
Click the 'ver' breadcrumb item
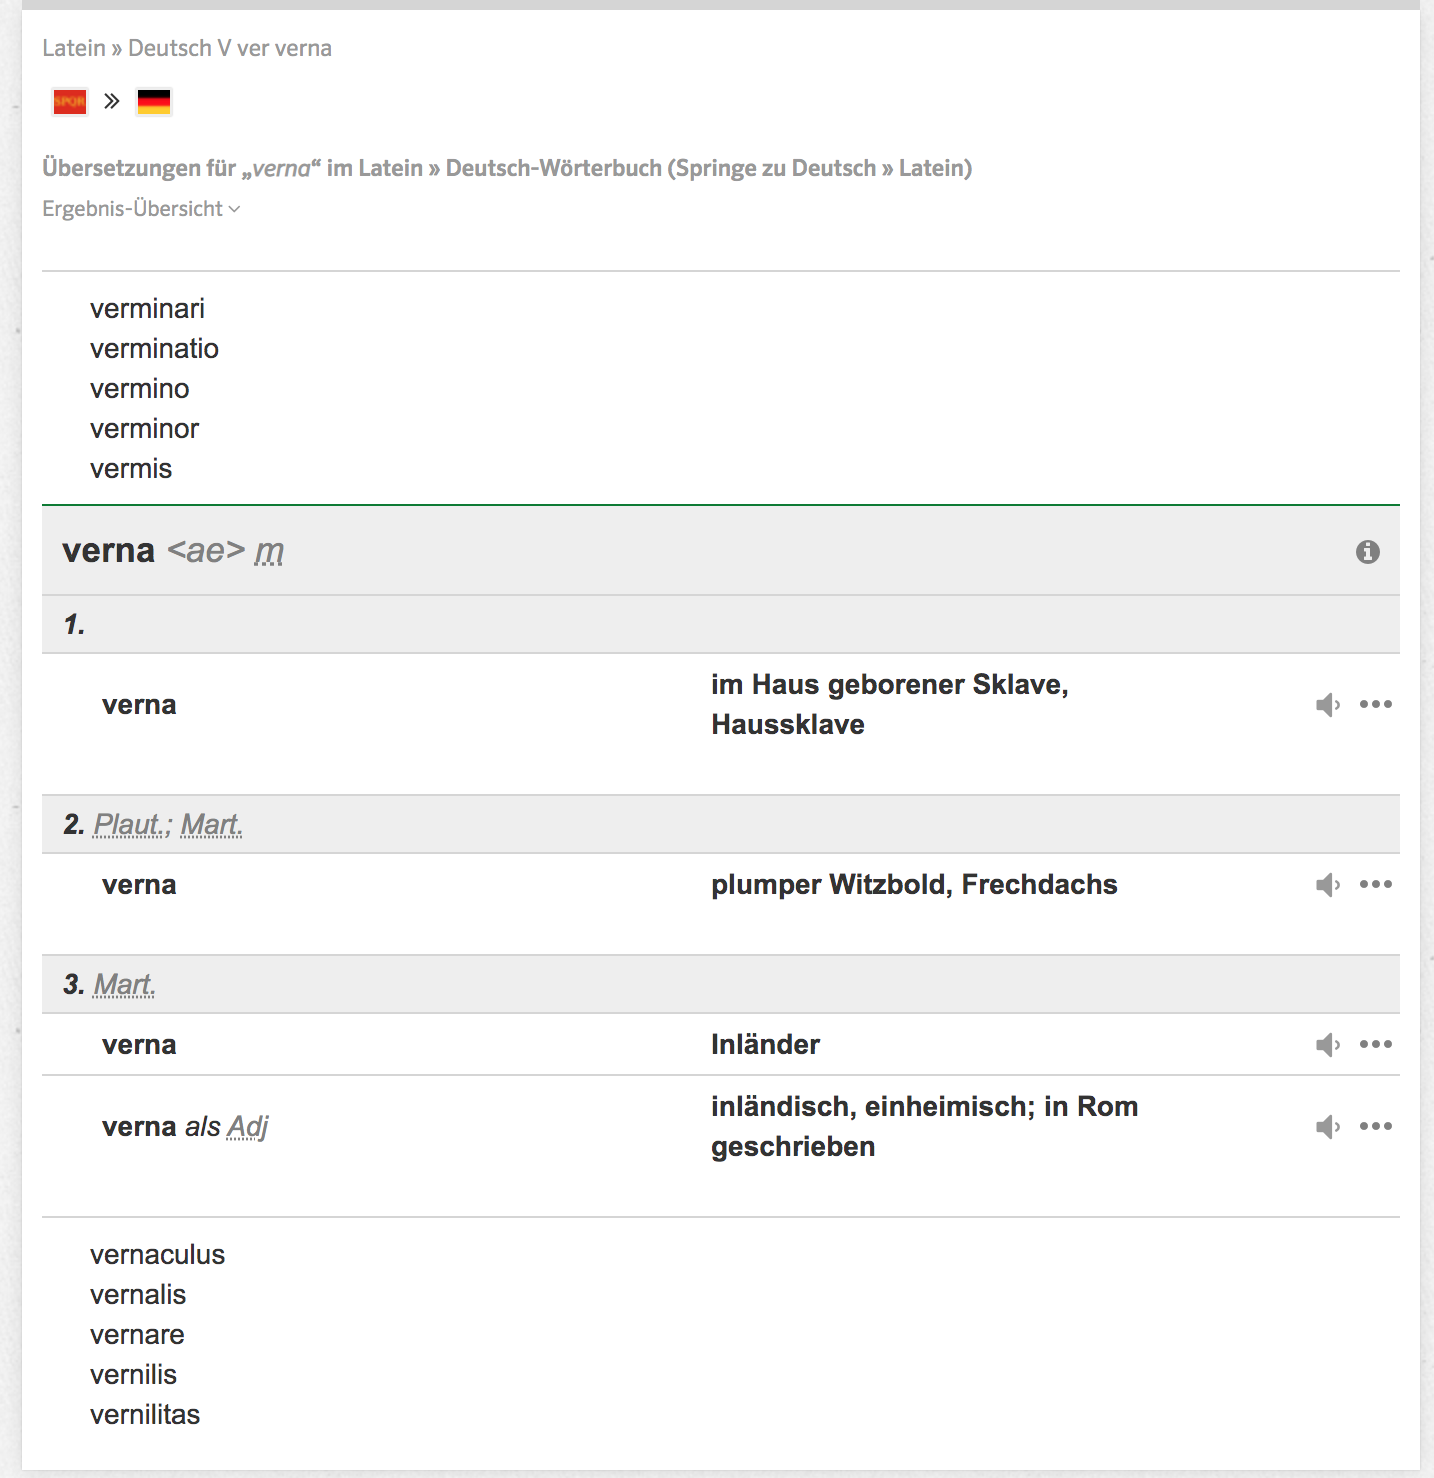coord(253,48)
